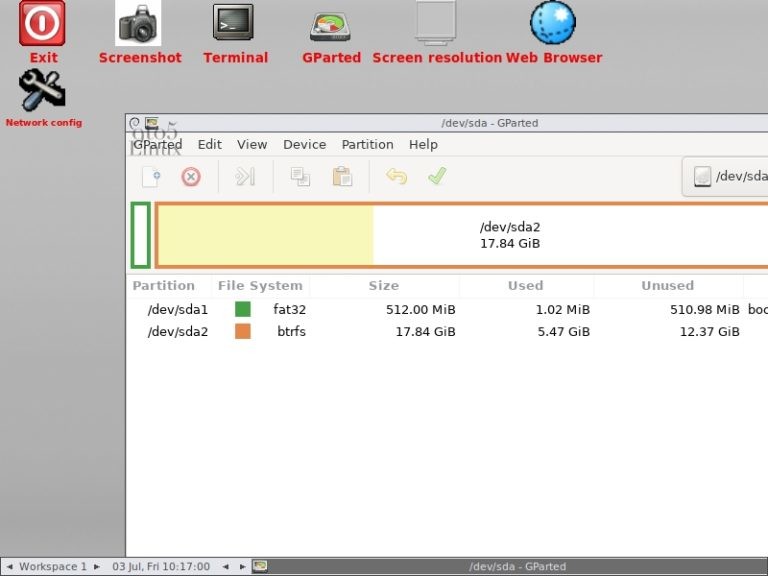The image size is (768, 576).
Task: Open the View menu
Action: (252, 144)
